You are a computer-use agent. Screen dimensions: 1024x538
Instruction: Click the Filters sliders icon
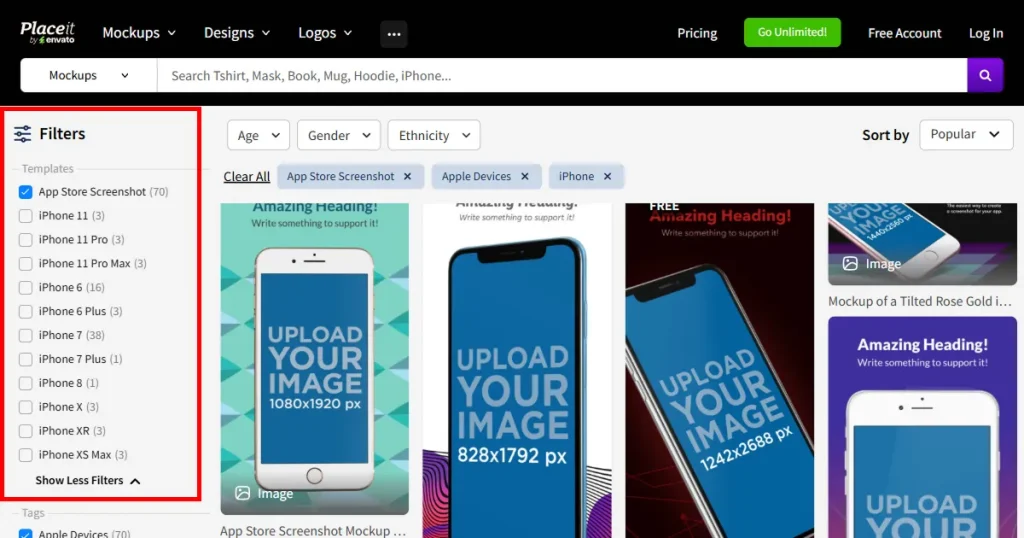pos(22,134)
